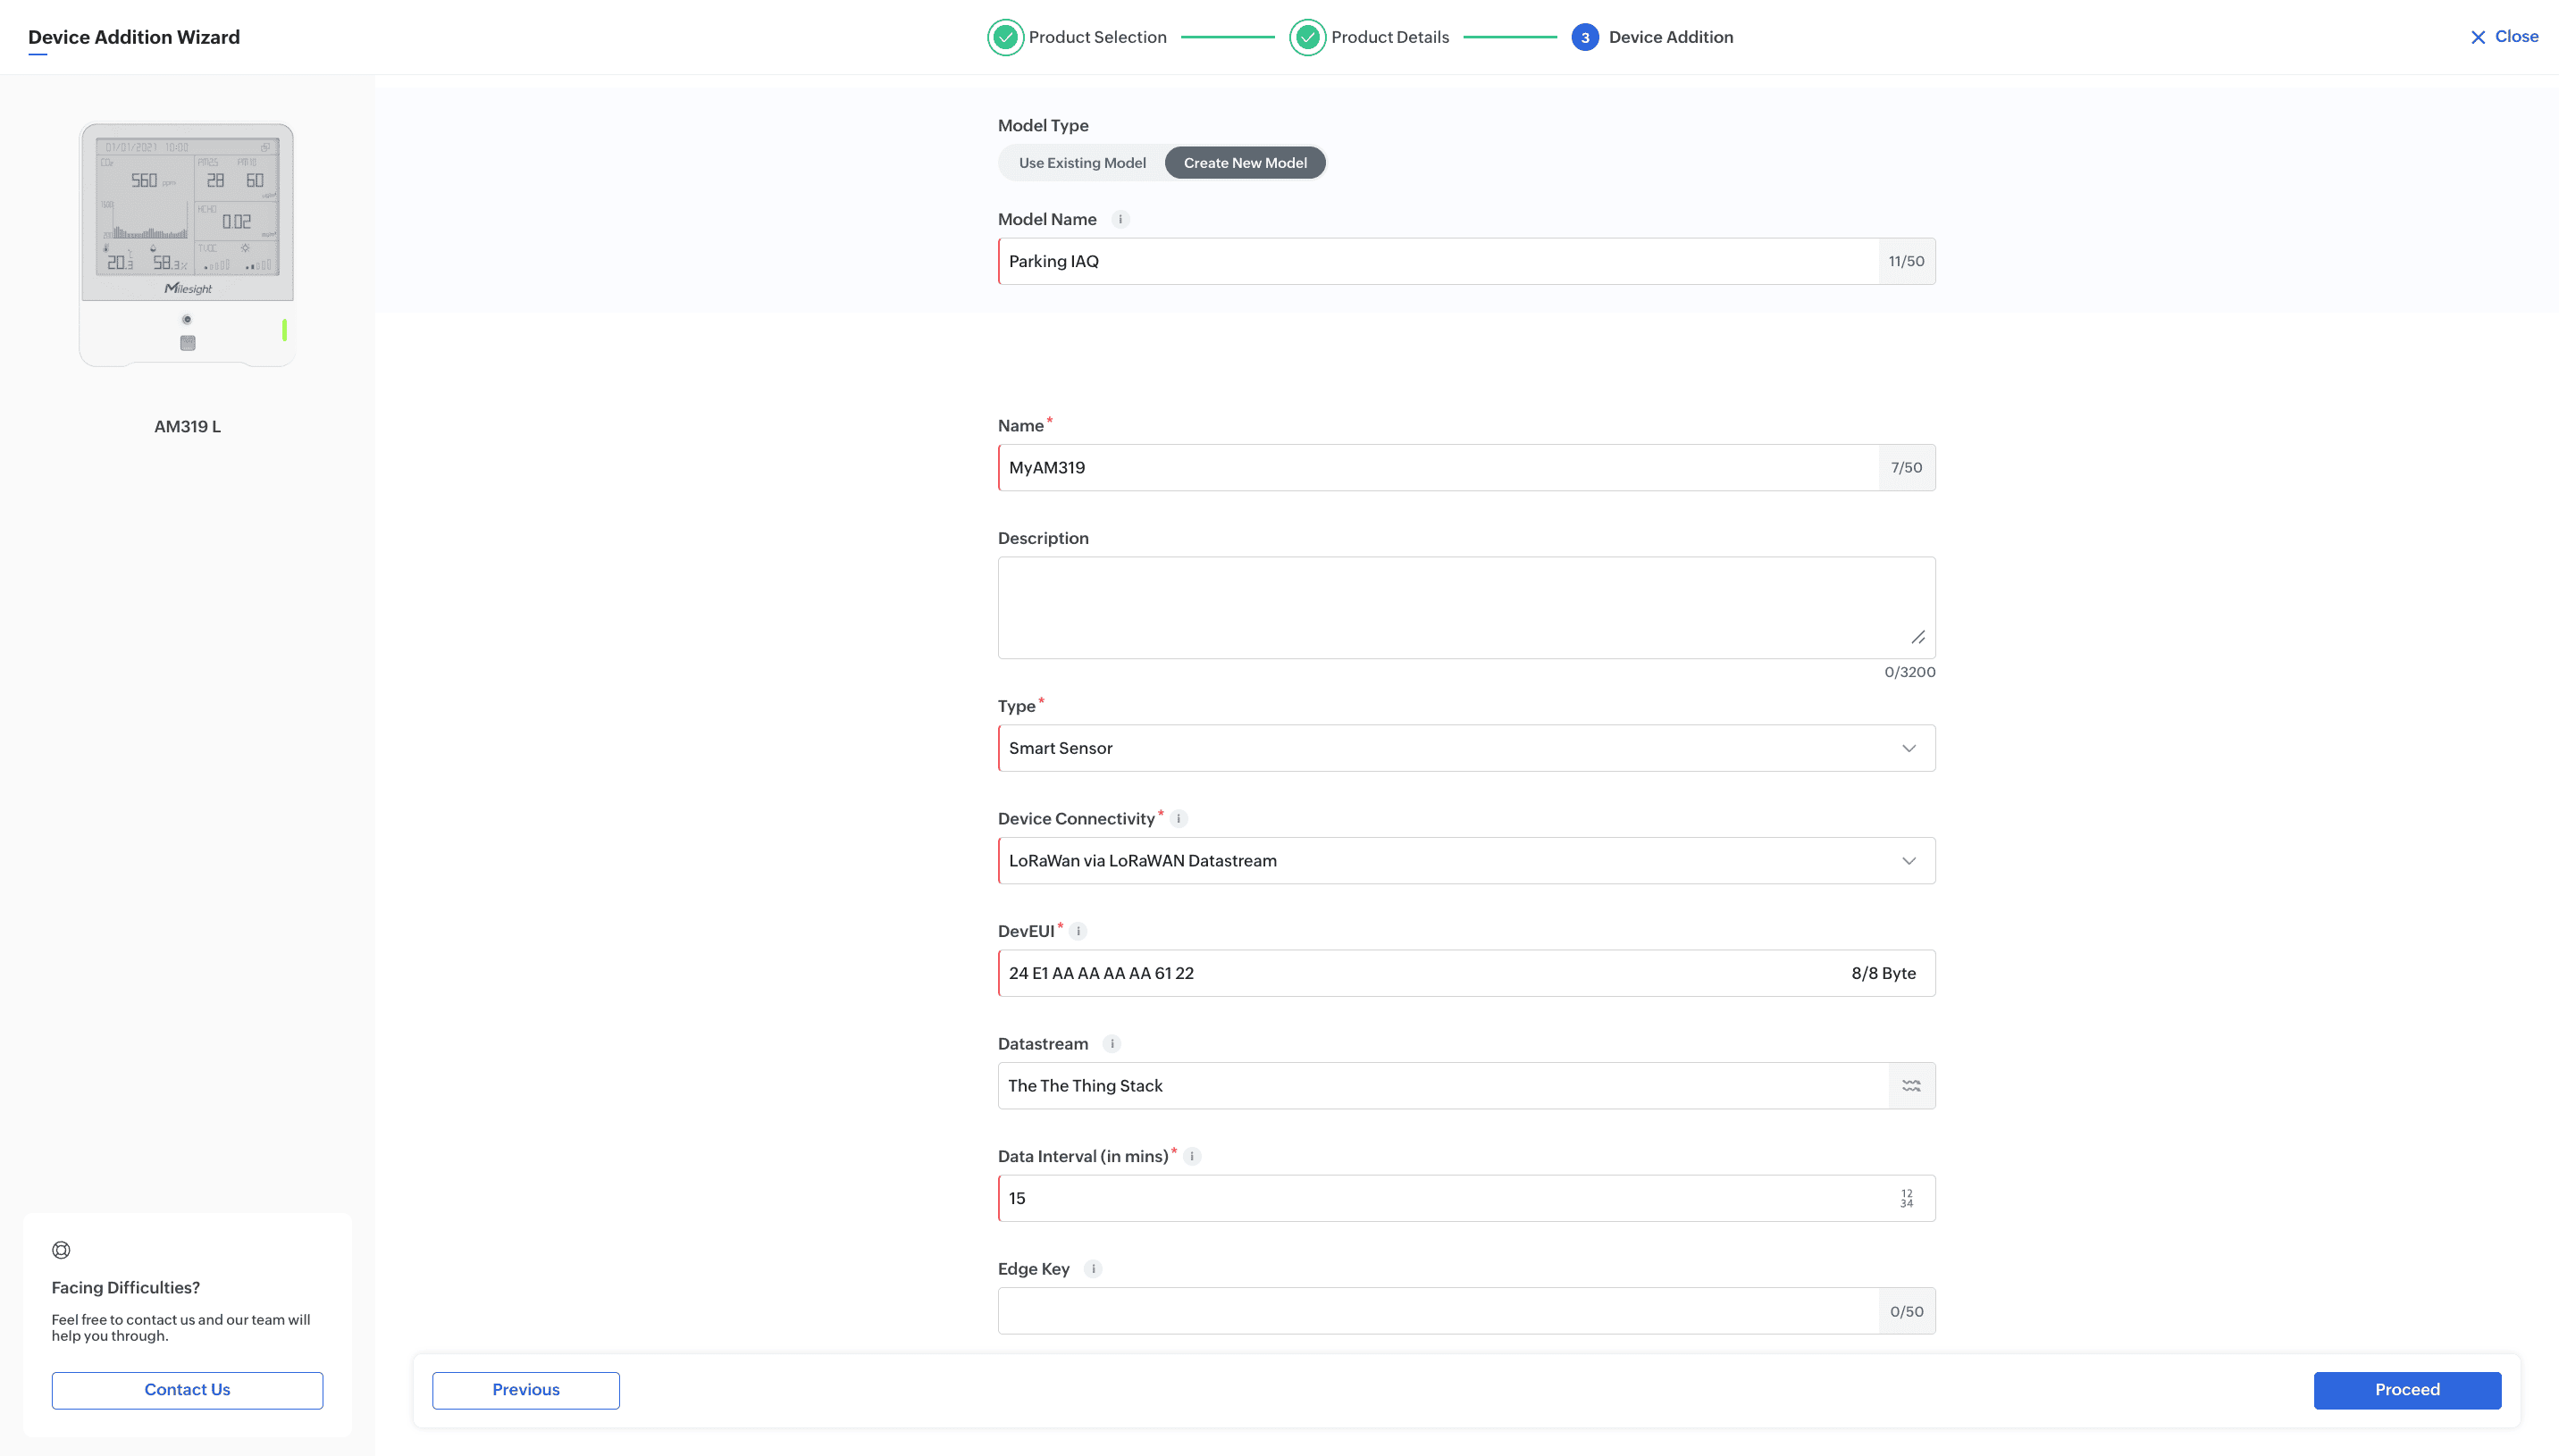
Task: Click the green checkmark on Product Selection step
Action: (1005, 37)
